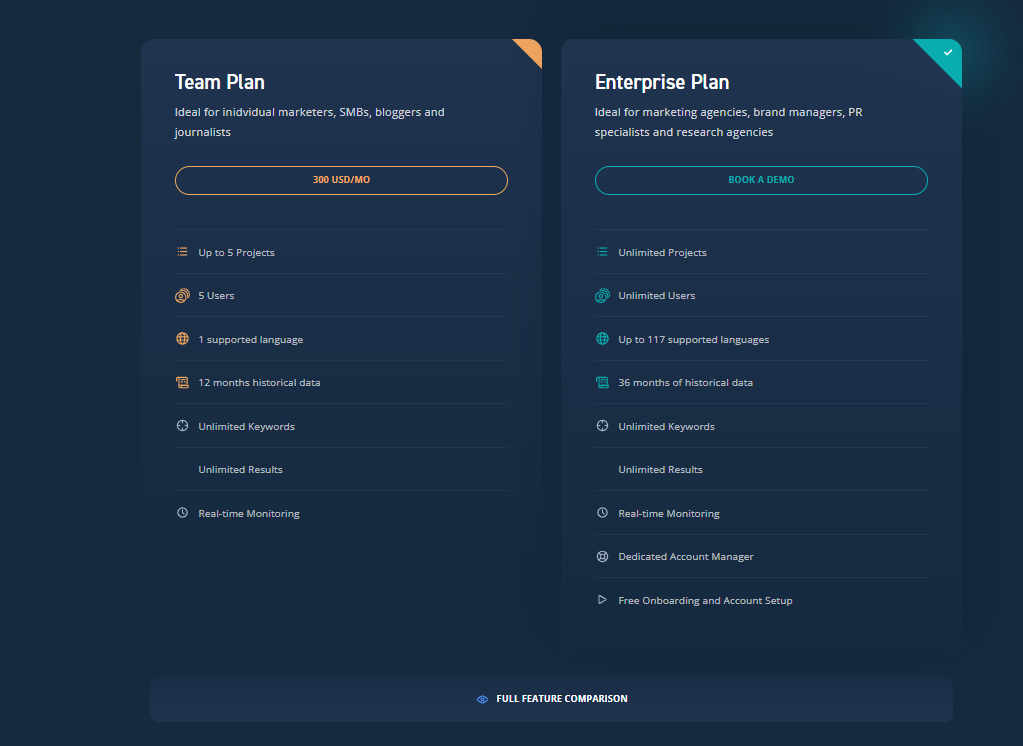Click the Enterprise Real-time Monitoring clock icon
This screenshot has width=1023, height=746.
point(603,513)
